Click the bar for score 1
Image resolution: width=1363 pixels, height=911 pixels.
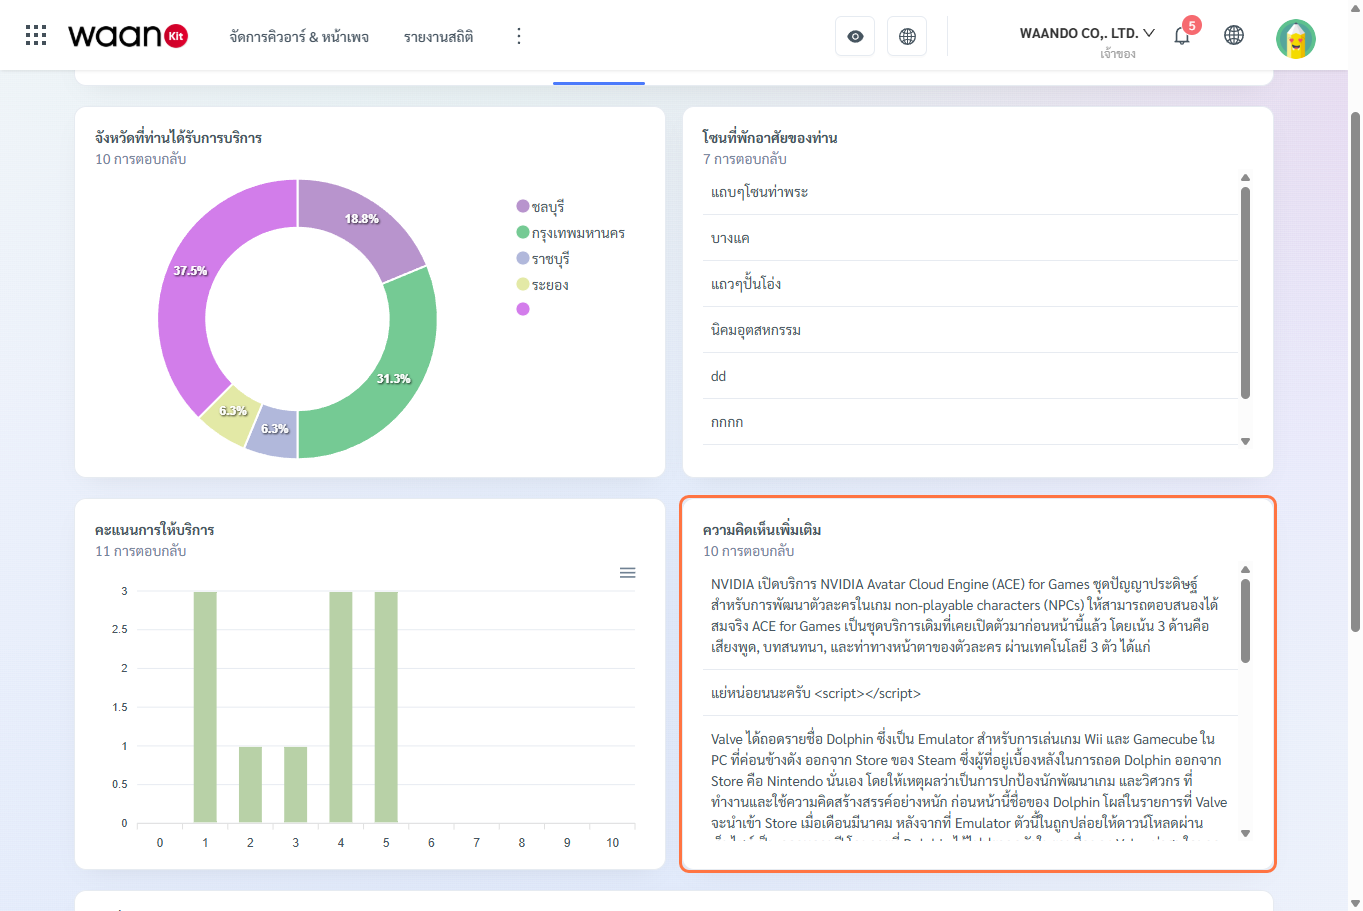point(205,707)
